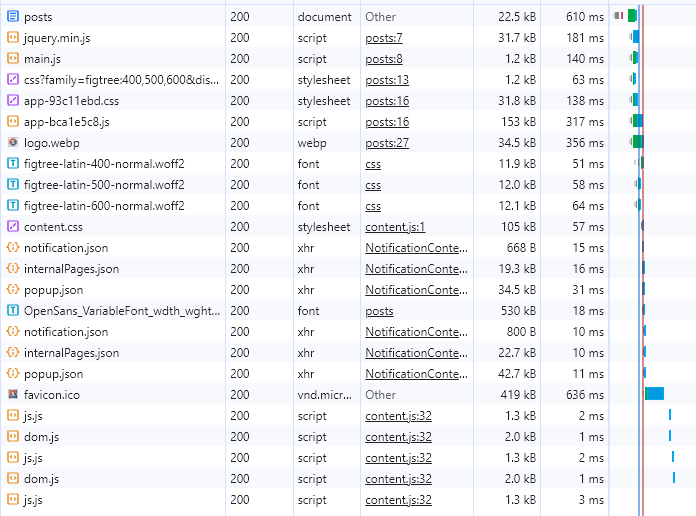
Task: Click the script icon beside app-bca1e5c8.js
Action: click(13, 121)
